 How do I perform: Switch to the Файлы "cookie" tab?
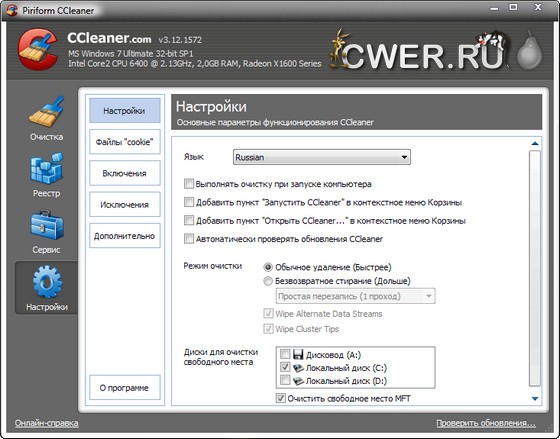[x=124, y=142]
